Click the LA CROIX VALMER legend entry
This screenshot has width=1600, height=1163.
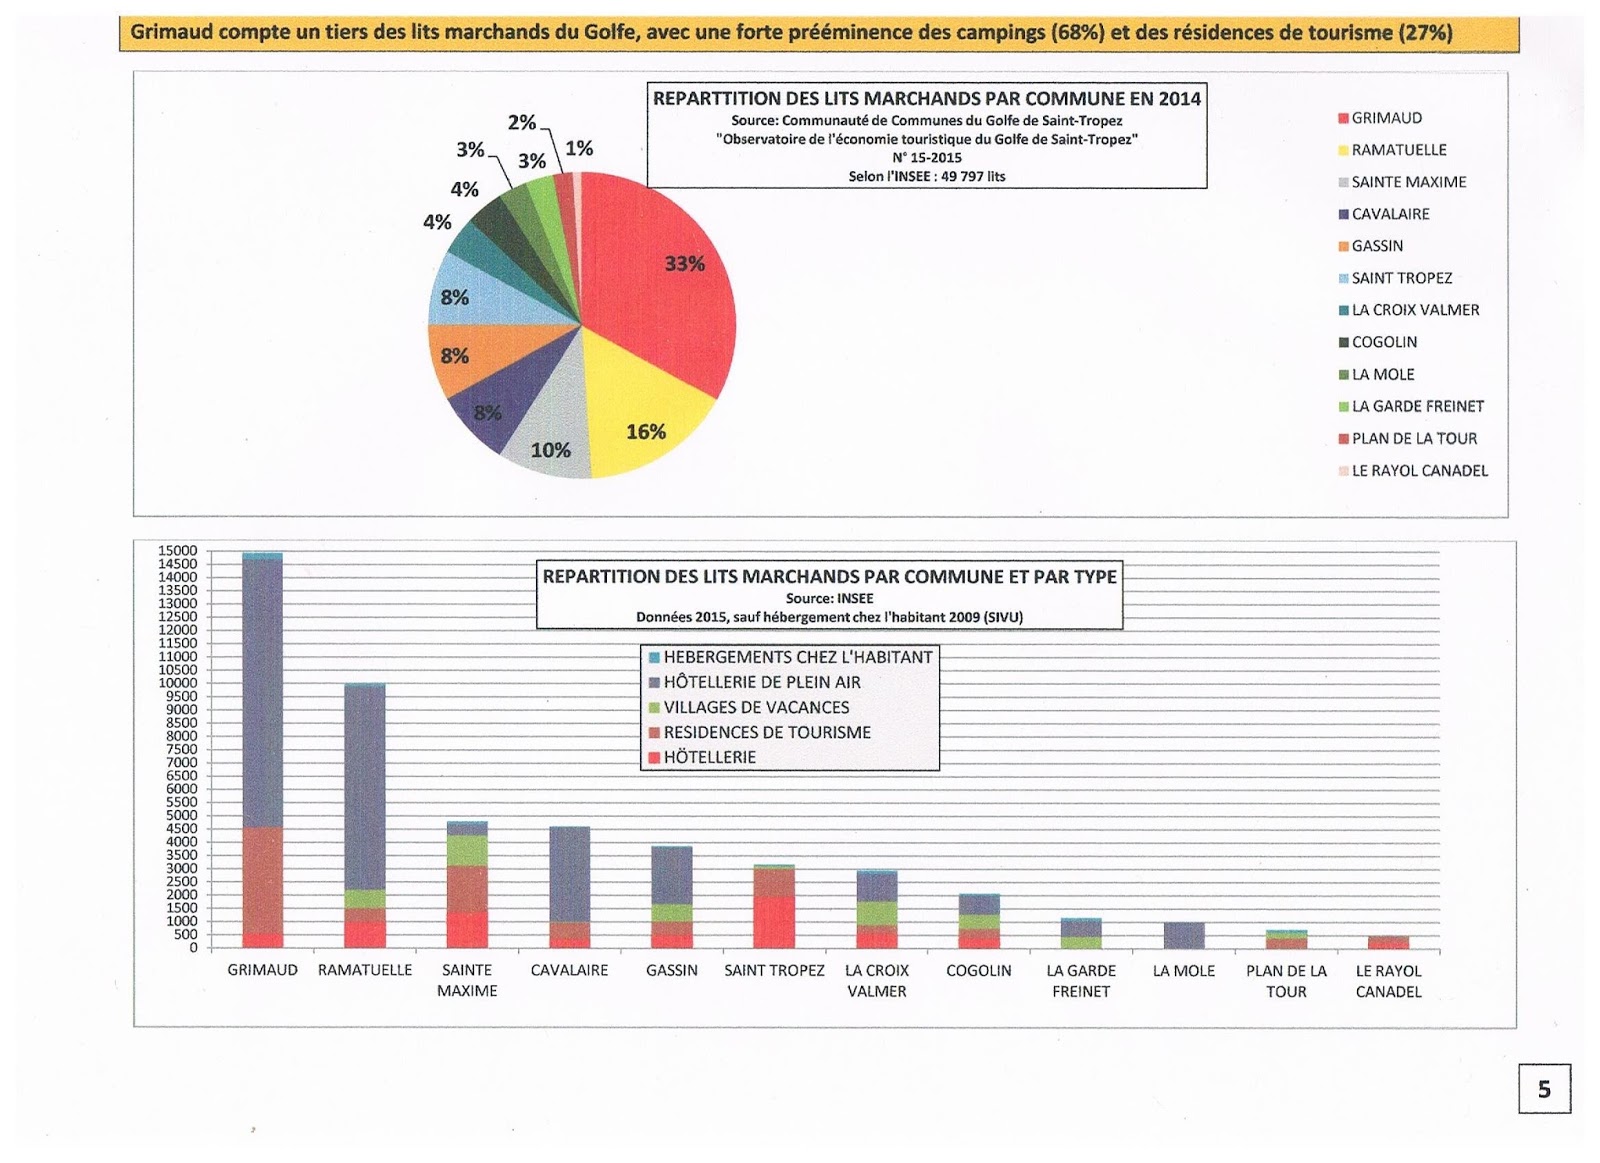point(1409,310)
